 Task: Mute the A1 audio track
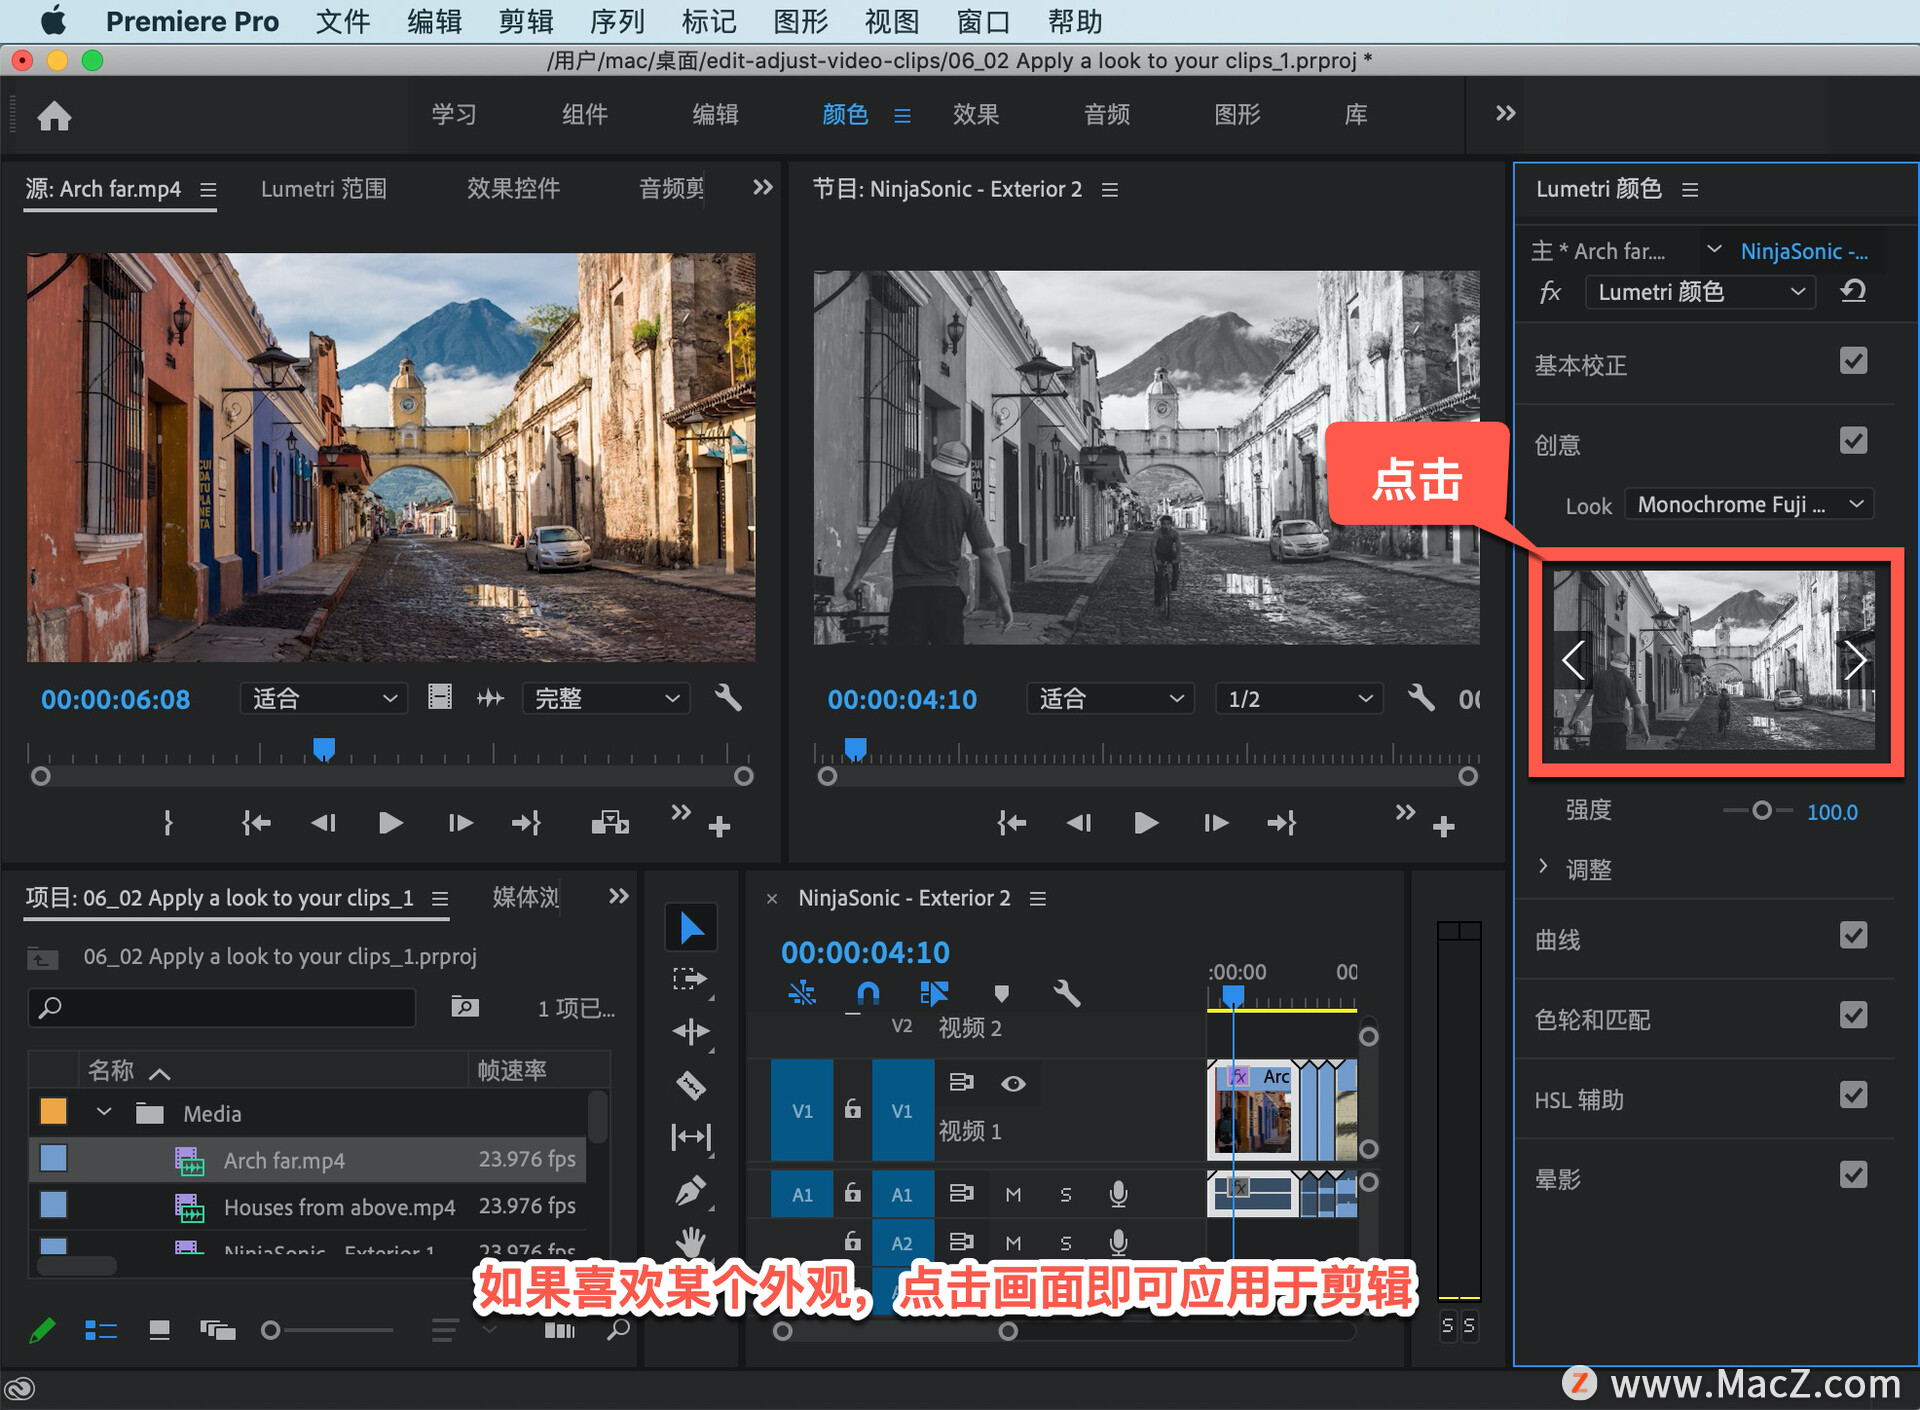pyautogui.click(x=1013, y=1194)
